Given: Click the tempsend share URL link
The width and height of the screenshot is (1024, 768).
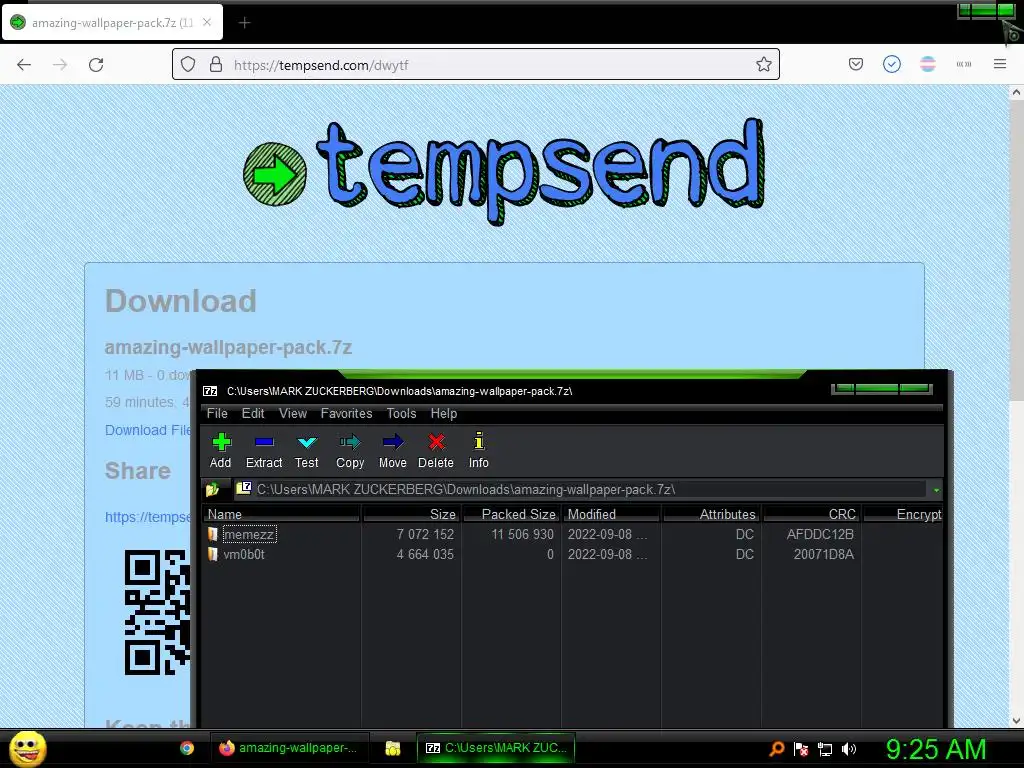Looking at the screenshot, I should 148,517.
